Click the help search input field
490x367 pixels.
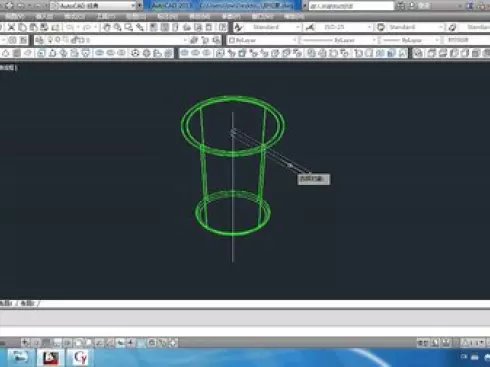pos(351,6)
